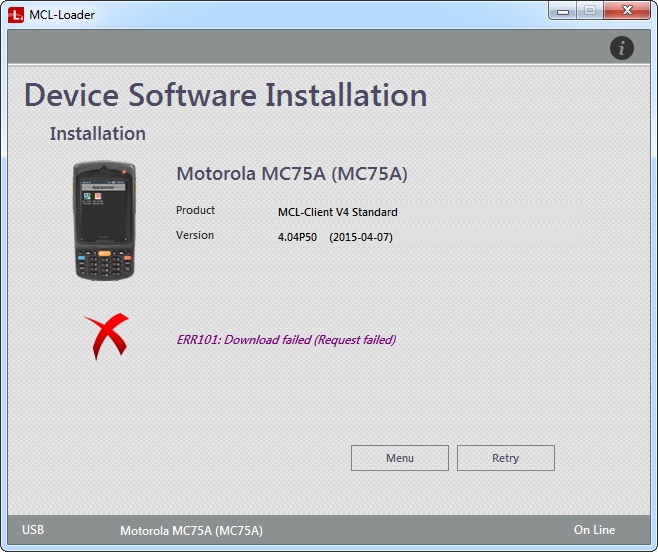Click the device name in status bar
658x552 pixels.
[191, 530]
